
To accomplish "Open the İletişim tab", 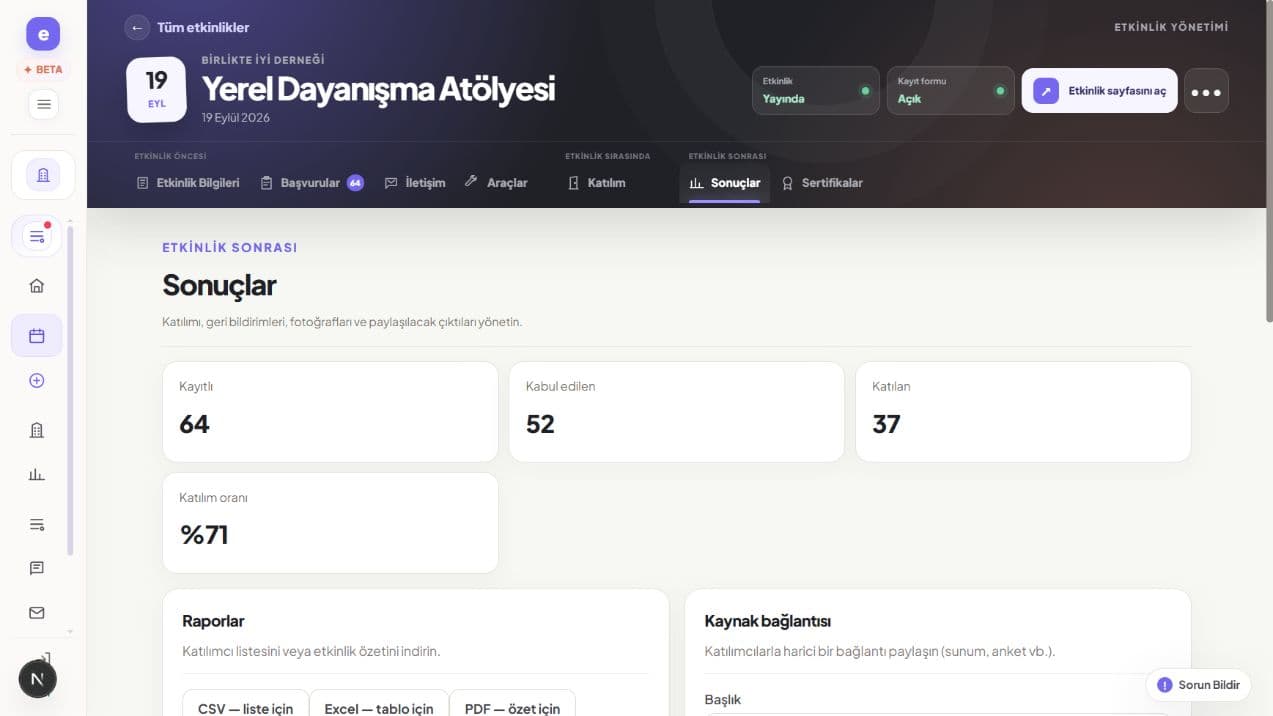I will (415, 183).
